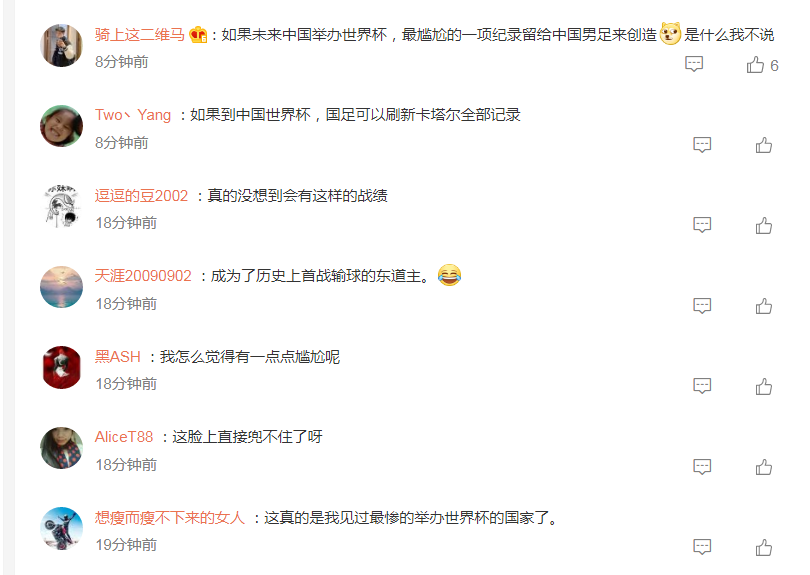Reply to 想瘦而瘦不下来的女人's comment
The width and height of the screenshot is (810, 575).
(702, 547)
